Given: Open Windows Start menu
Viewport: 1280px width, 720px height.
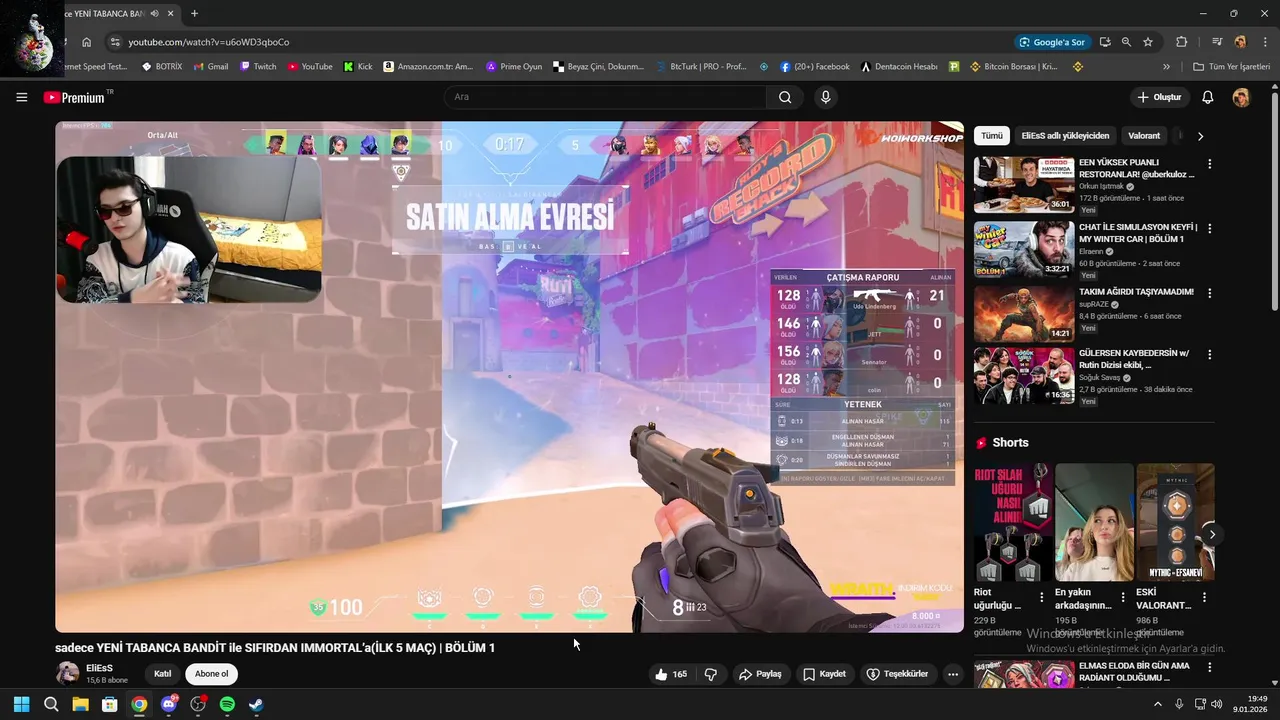Looking at the screenshot, I should pos(21,704).
